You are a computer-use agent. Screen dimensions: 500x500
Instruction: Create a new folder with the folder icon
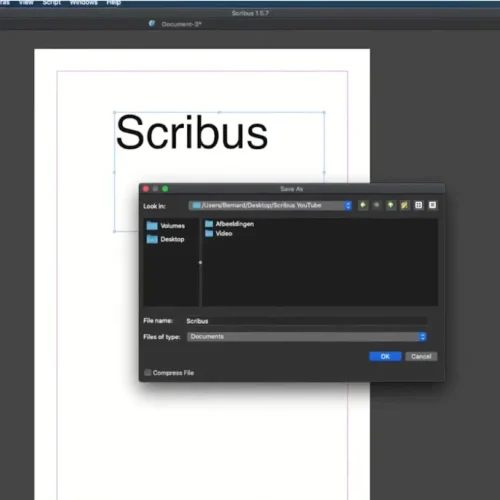[404, 205]
